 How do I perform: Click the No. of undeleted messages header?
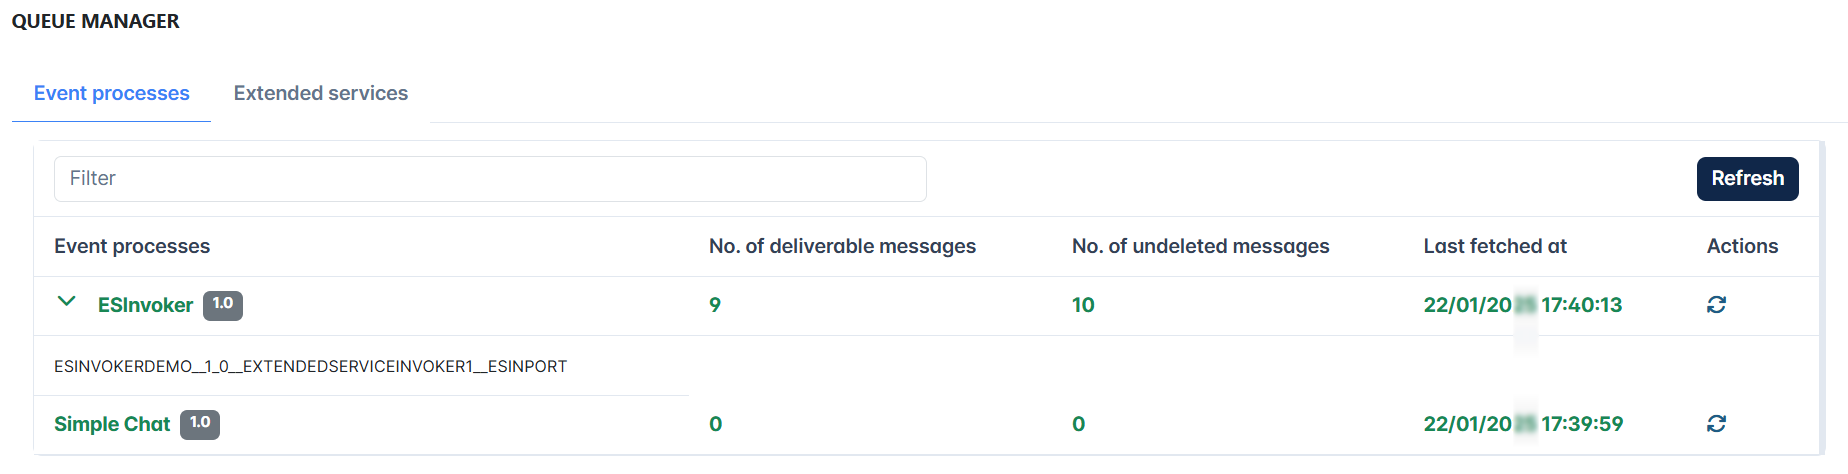click(x=1200, y=246)
